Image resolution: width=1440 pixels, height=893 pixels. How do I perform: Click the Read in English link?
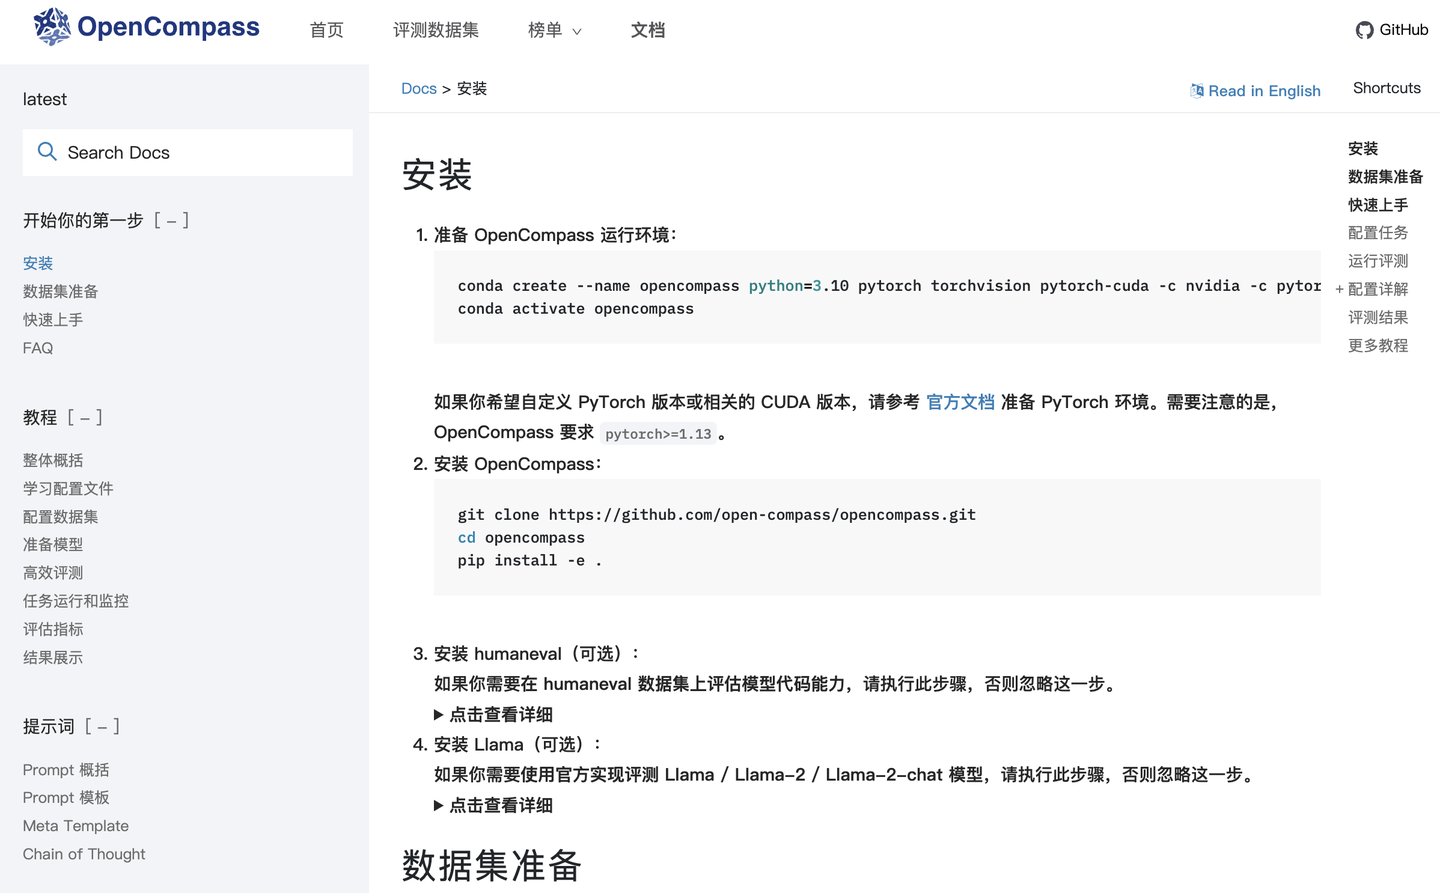(1265, 90)
